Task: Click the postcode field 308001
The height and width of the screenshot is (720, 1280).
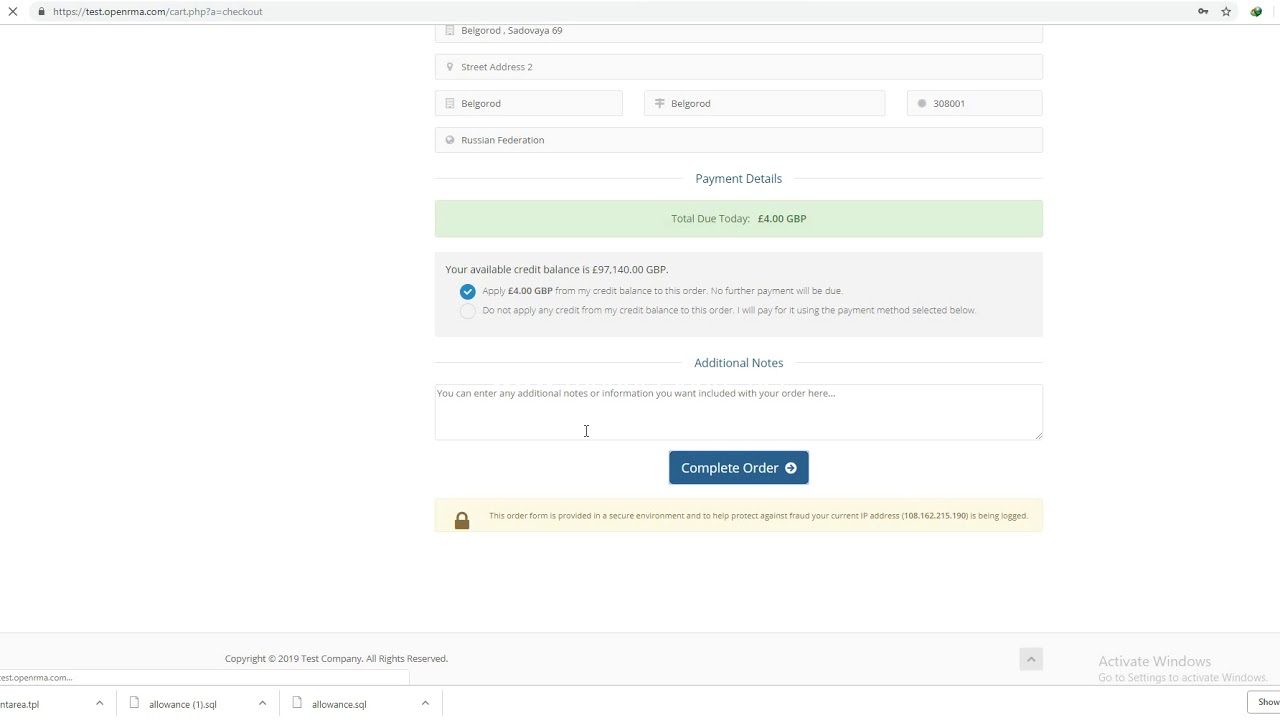Action: click(x=975, y=104)
